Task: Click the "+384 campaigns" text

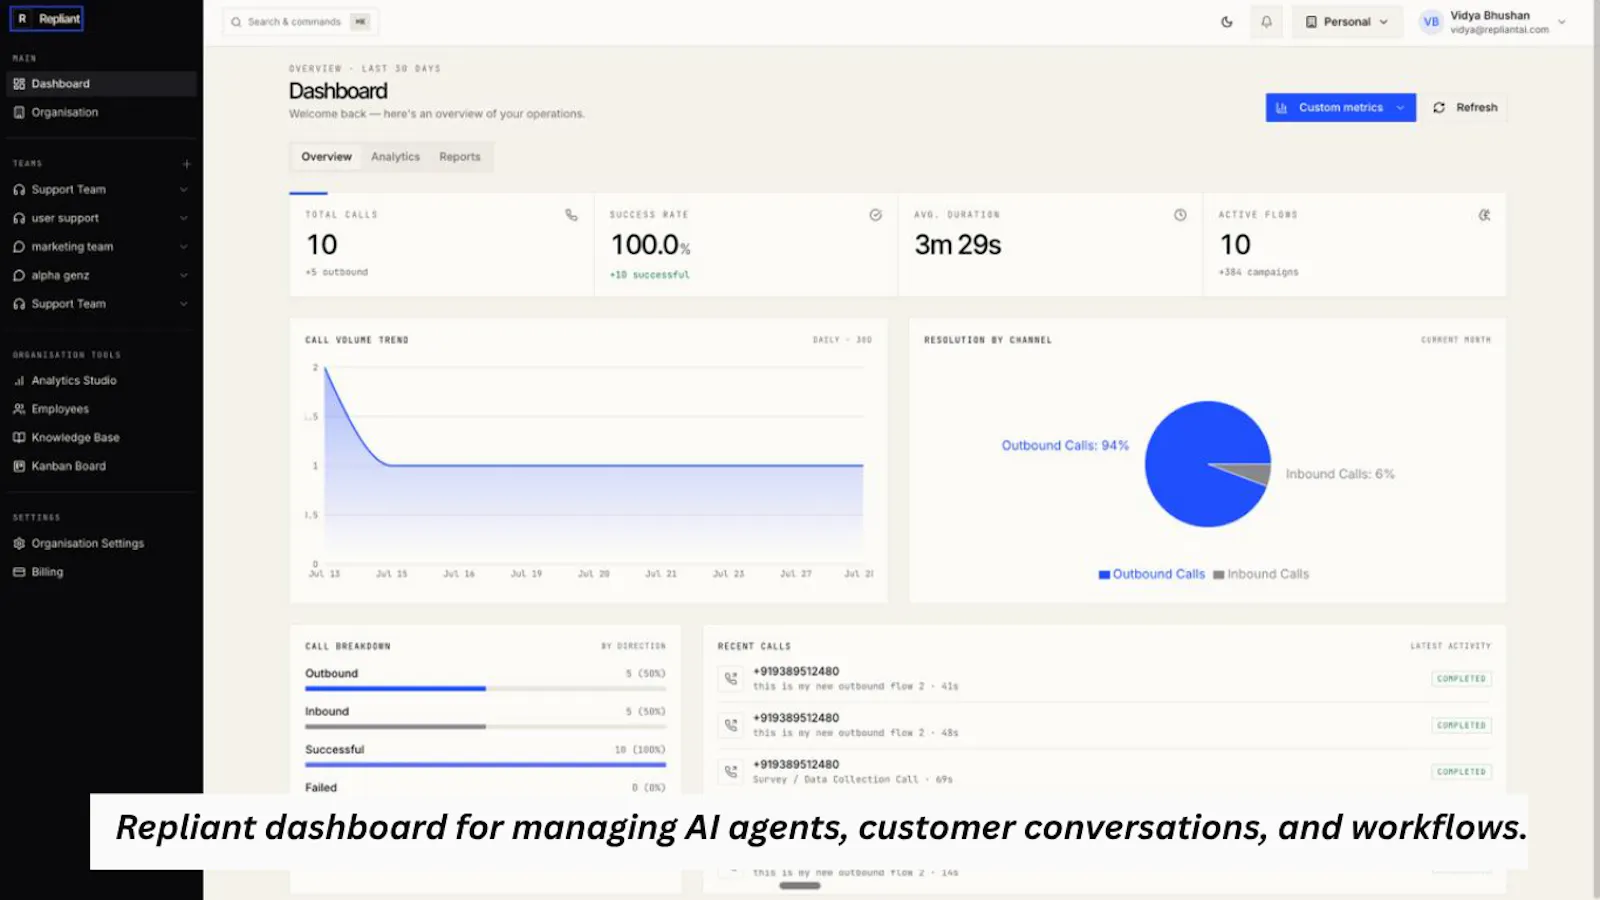Action: [x=1258, y=272]
